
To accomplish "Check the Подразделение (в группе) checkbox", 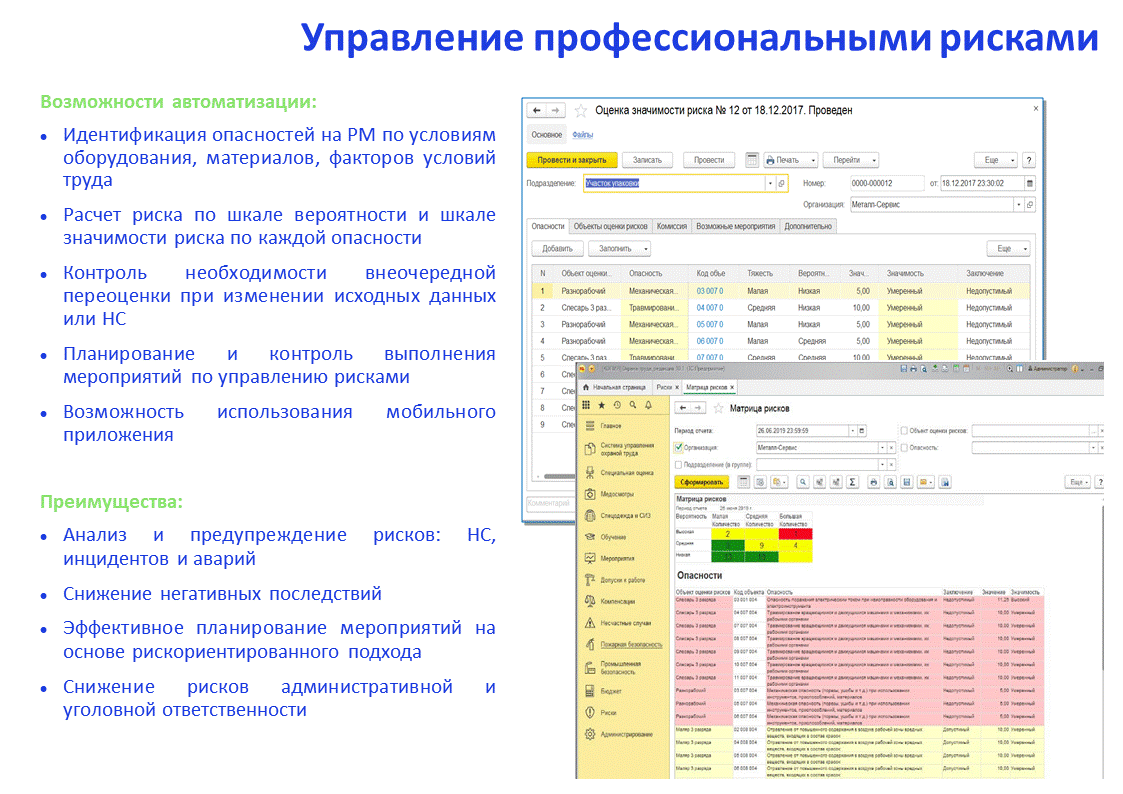I will 678,465.
